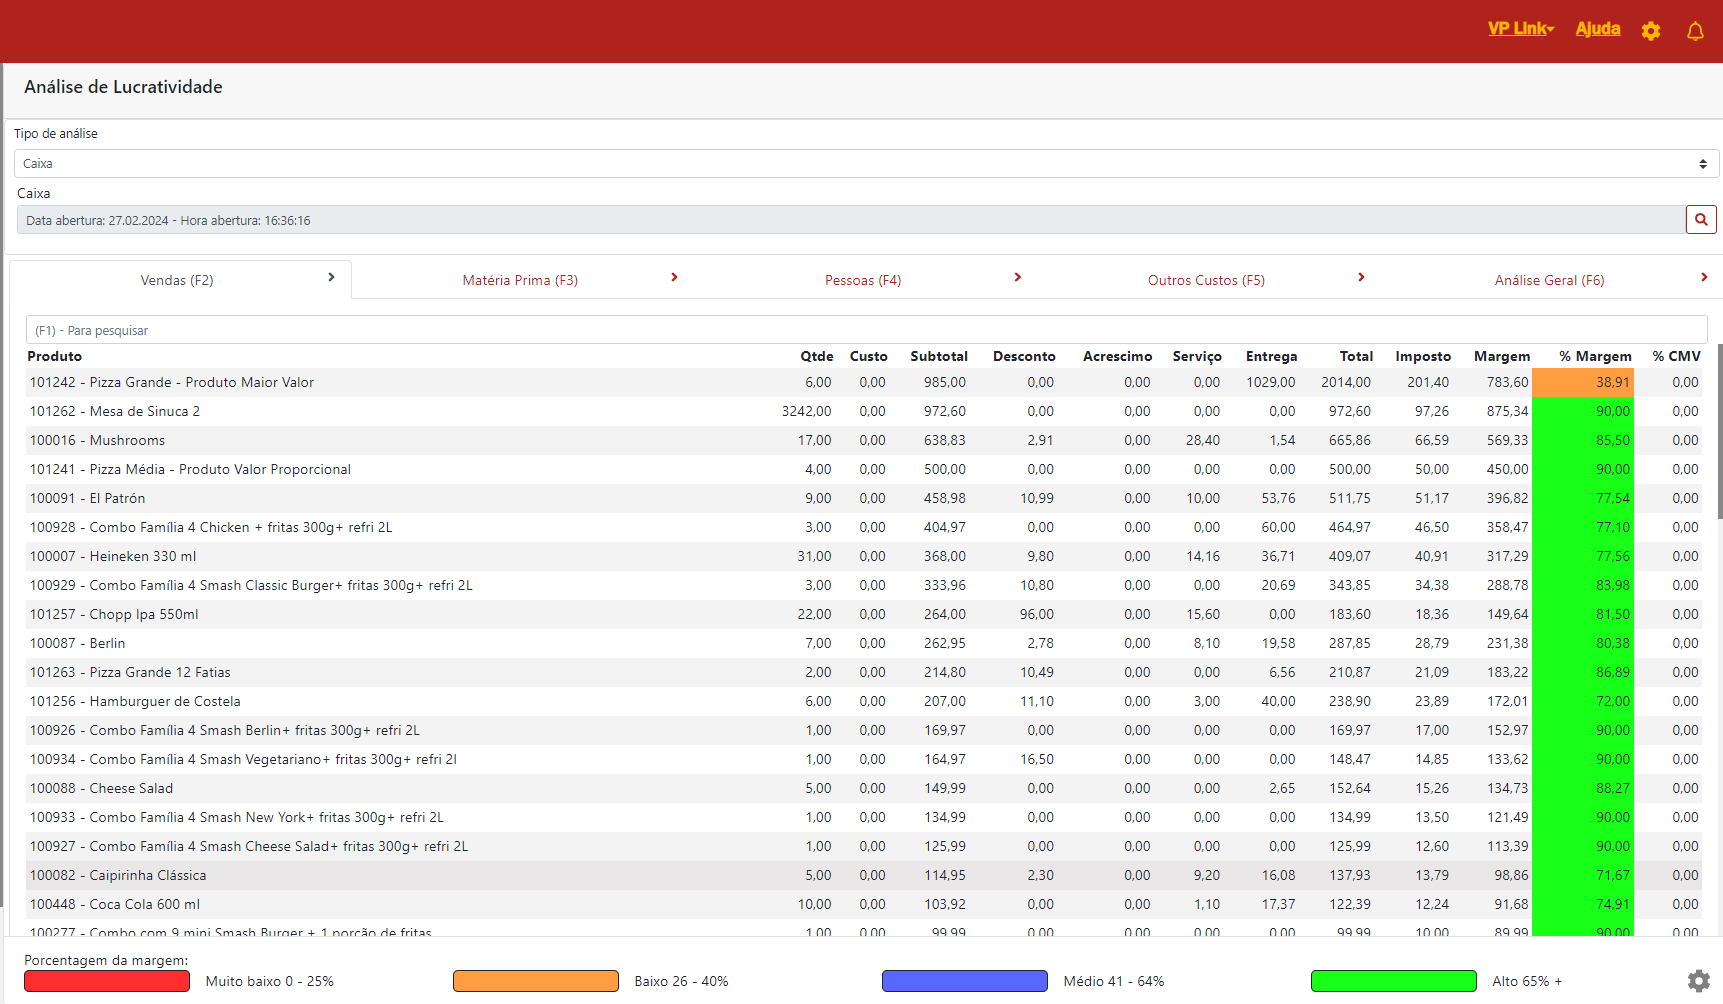The height and width of the screenshot is (1004, 1723).
Task: Open the Tipo de análise dropdown
Action: click(x=865, y=164)
